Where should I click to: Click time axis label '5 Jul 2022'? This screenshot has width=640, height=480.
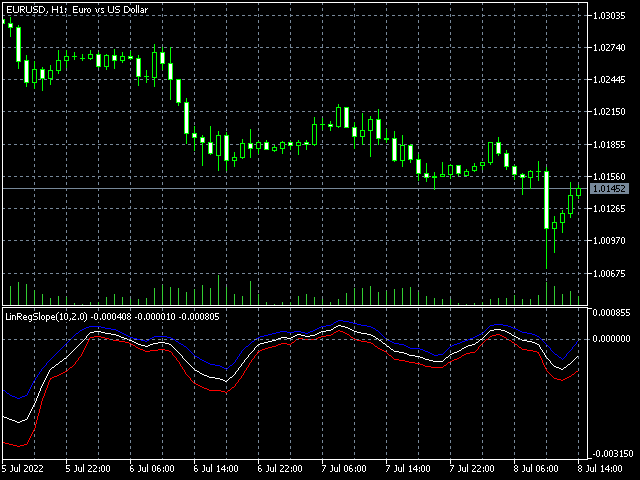tap(23, 469)
